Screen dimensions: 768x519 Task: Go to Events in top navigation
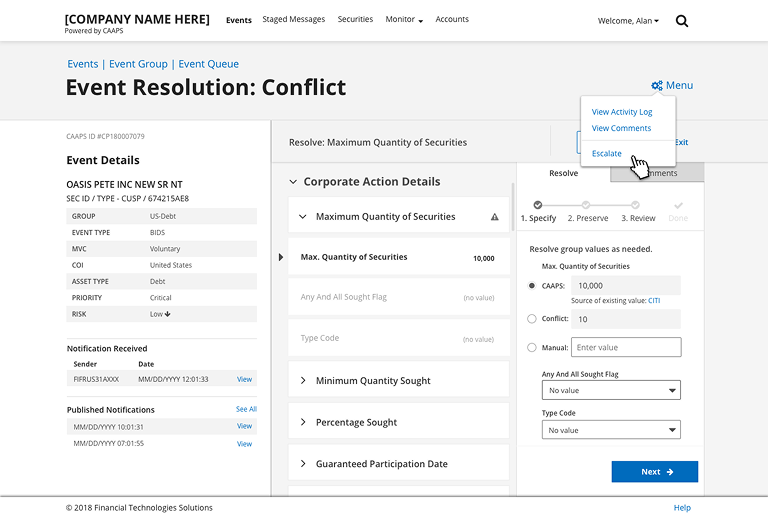point(239,20)
